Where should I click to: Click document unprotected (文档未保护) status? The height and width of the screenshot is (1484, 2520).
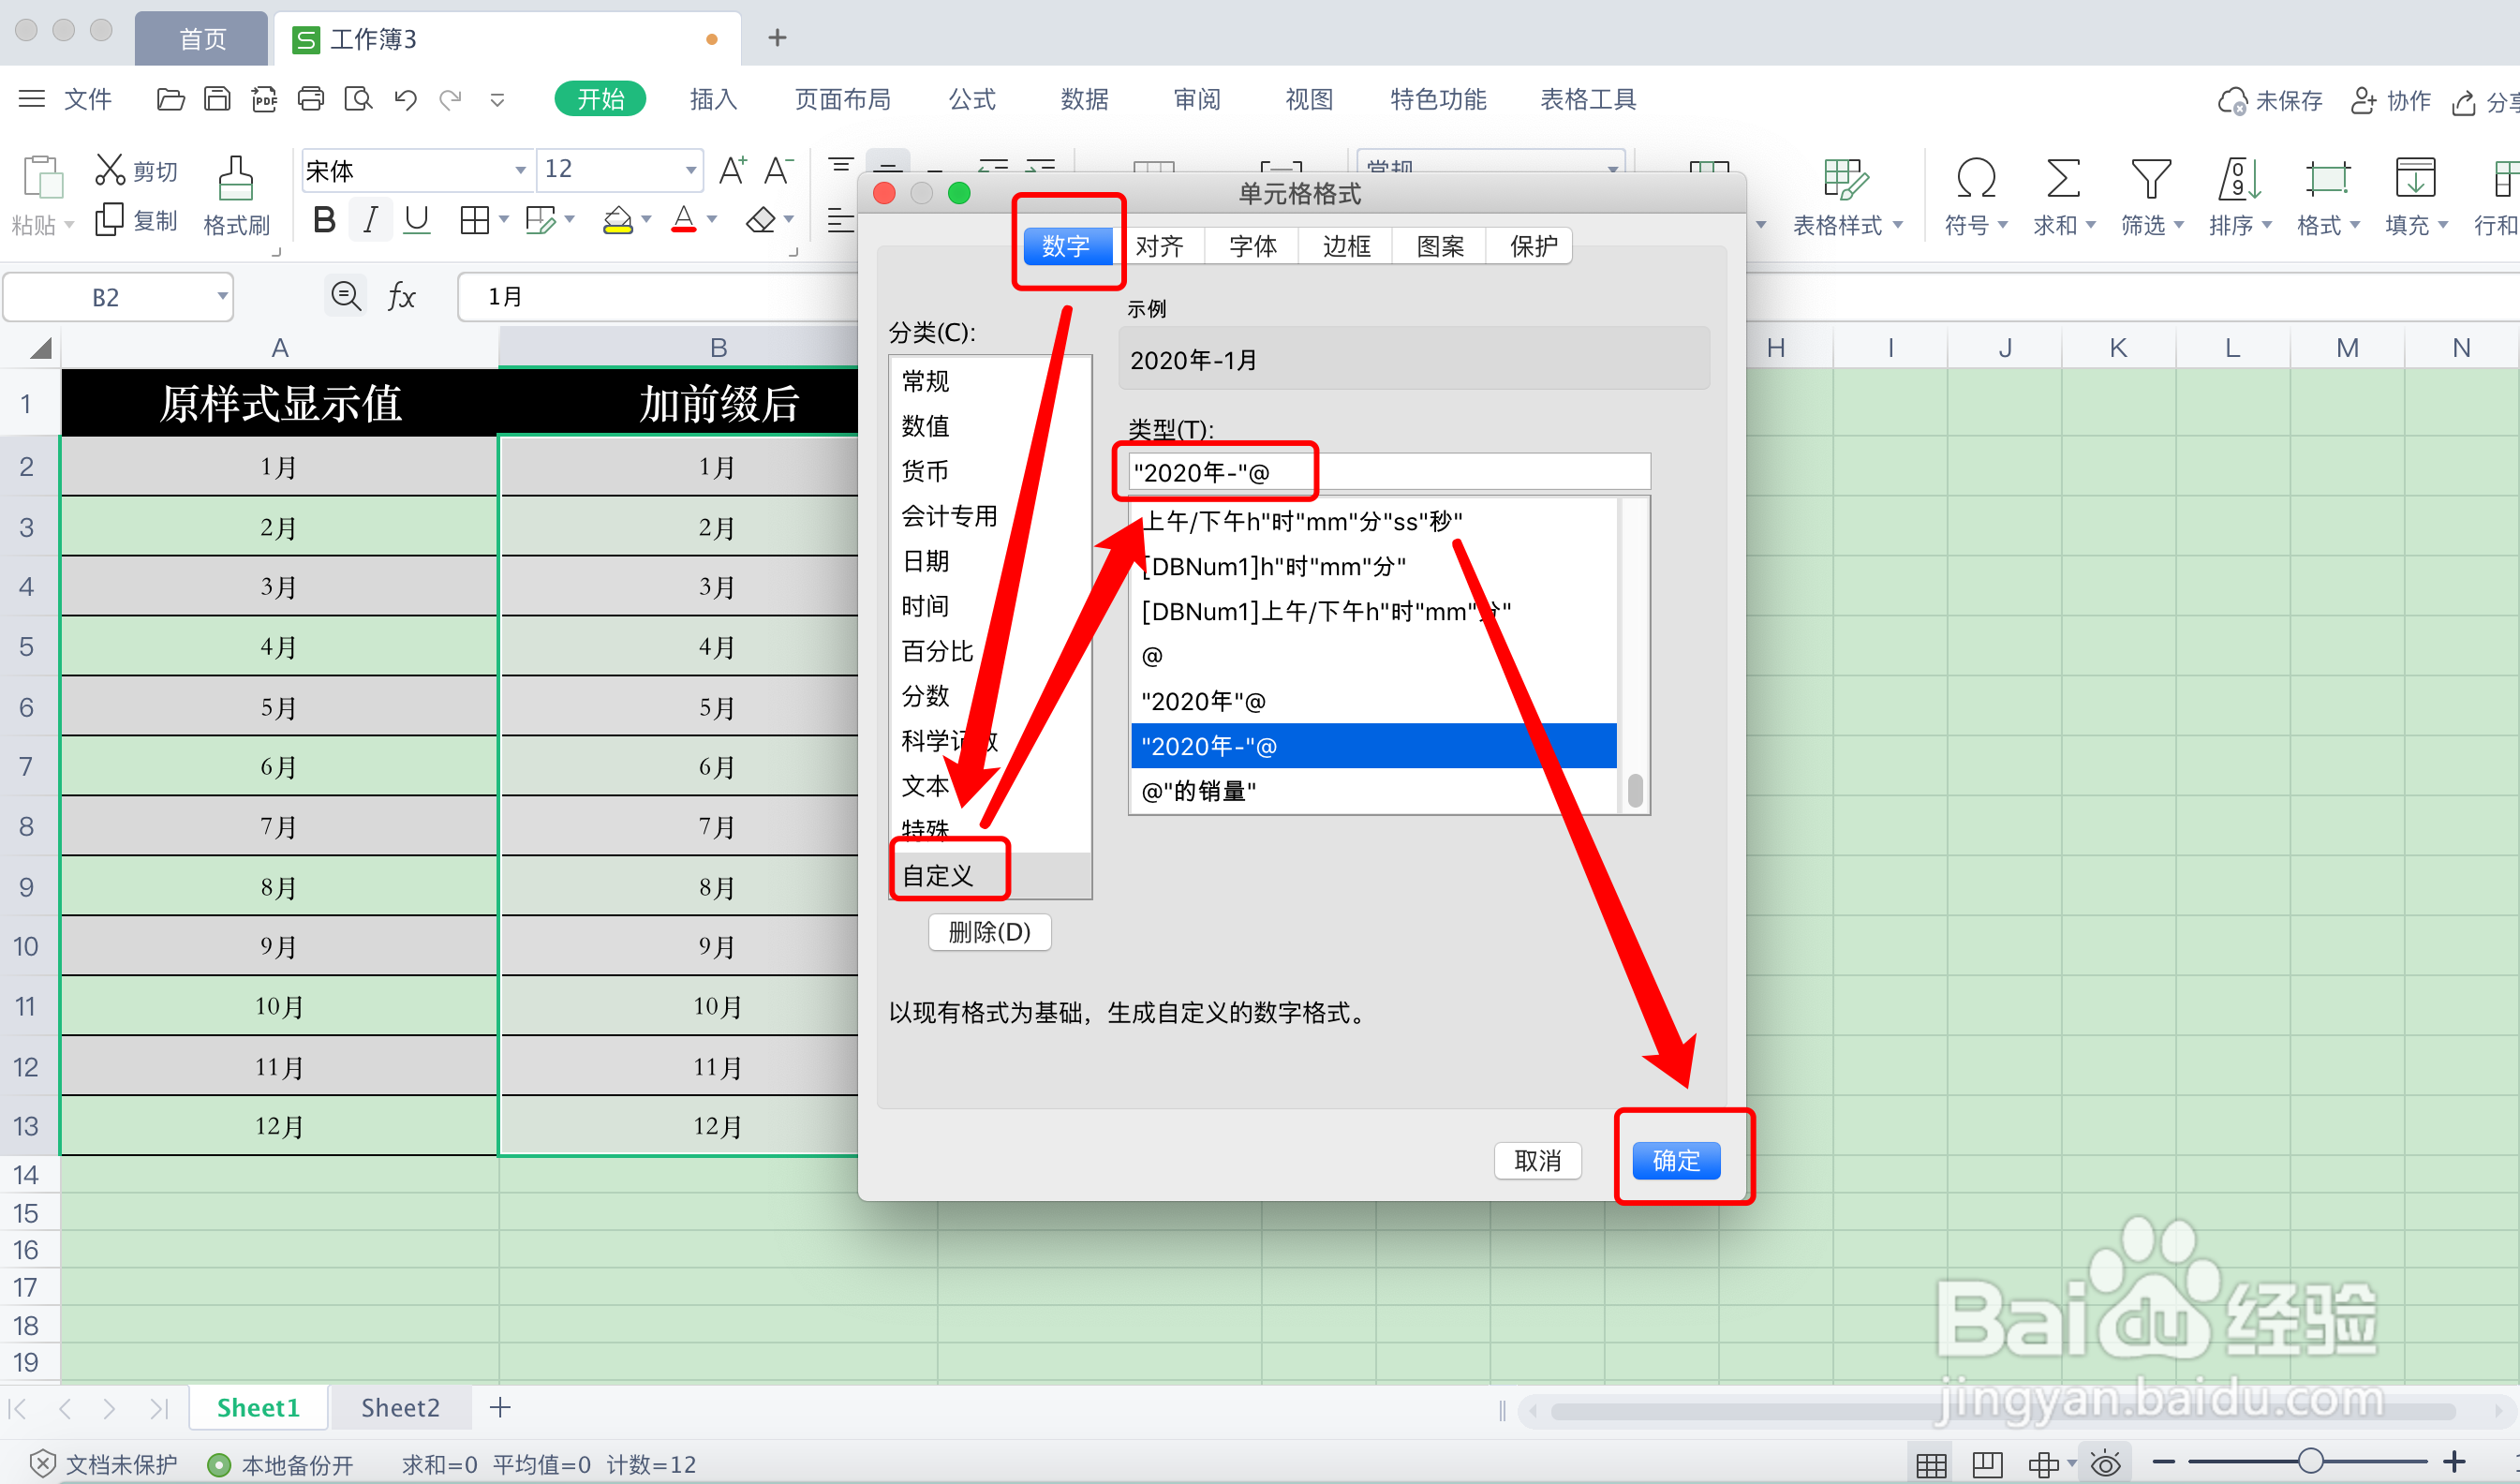pyautogui.click(x=103, y=1465)
